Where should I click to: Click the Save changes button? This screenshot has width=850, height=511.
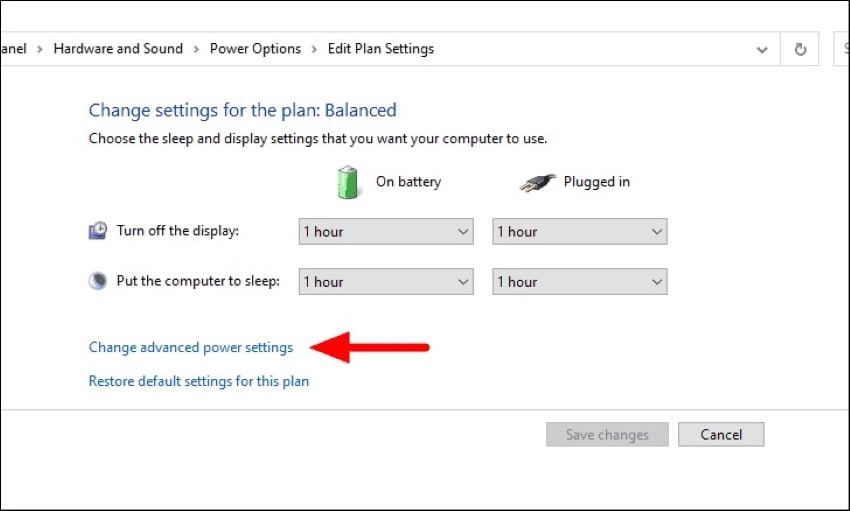[607, 435]
